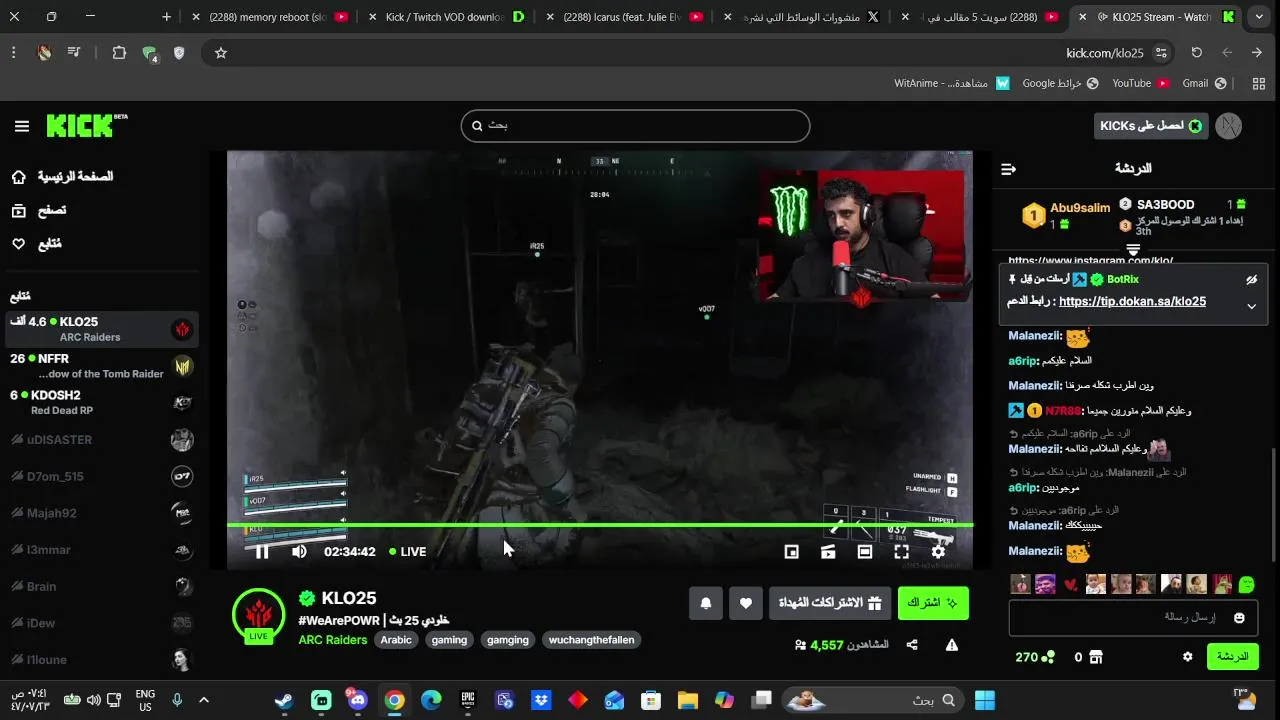Open chat settings gear
This screenshot has height=720, width=1280.
point(1187,657)
